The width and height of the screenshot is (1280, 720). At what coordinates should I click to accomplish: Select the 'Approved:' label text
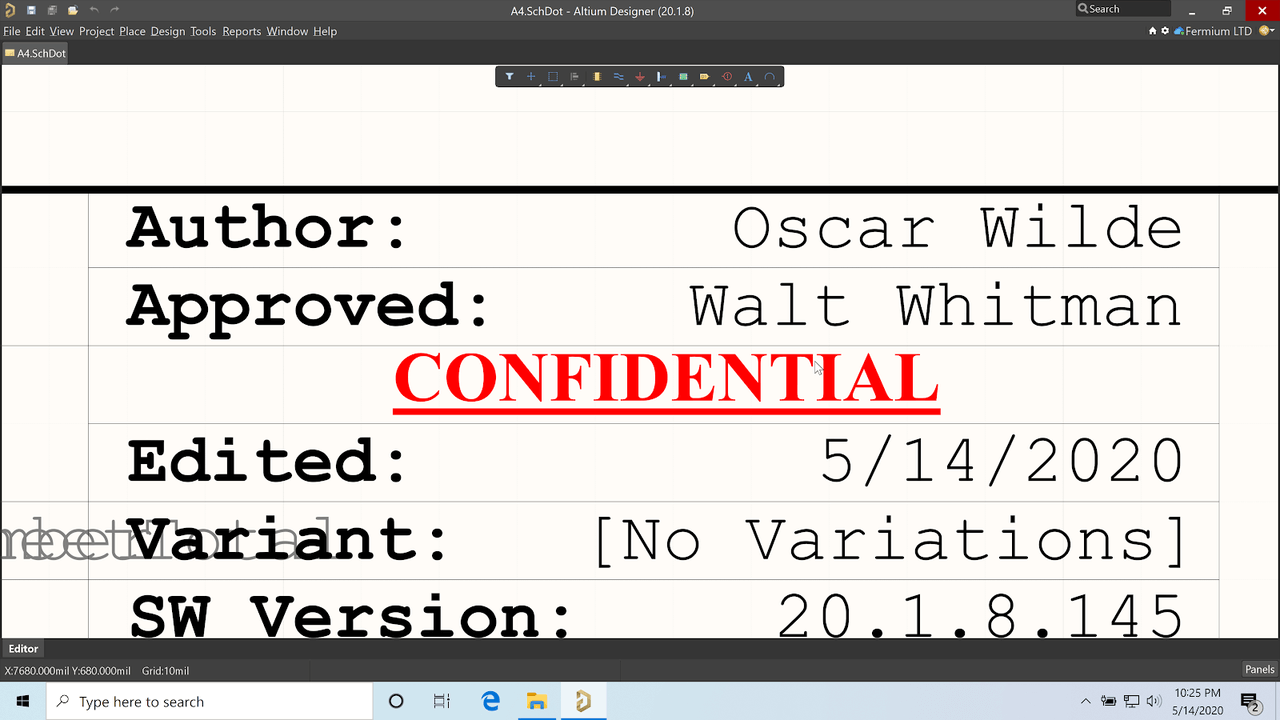tap(309, 308)
